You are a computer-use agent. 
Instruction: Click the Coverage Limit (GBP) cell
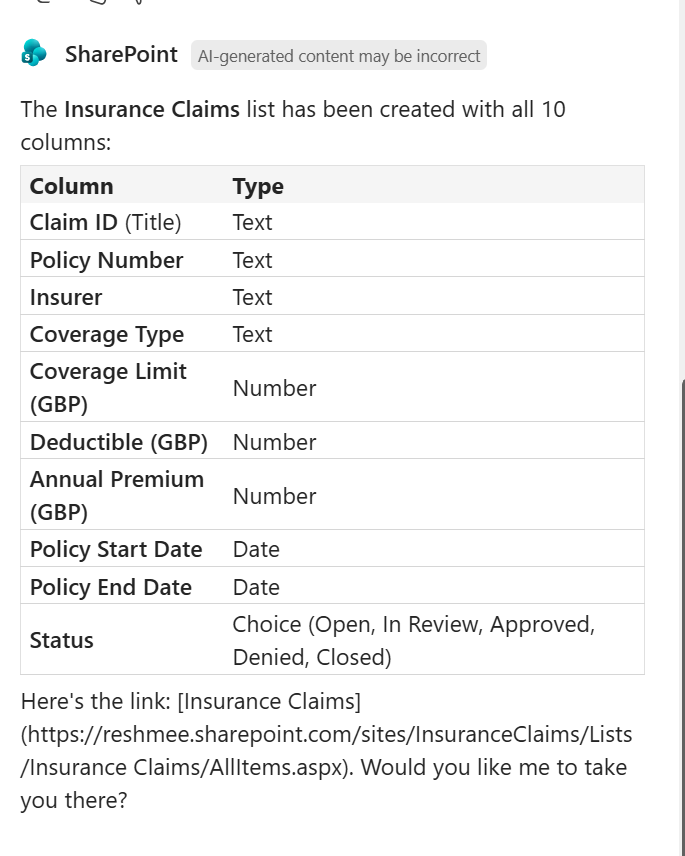click(x=108, y=387)
